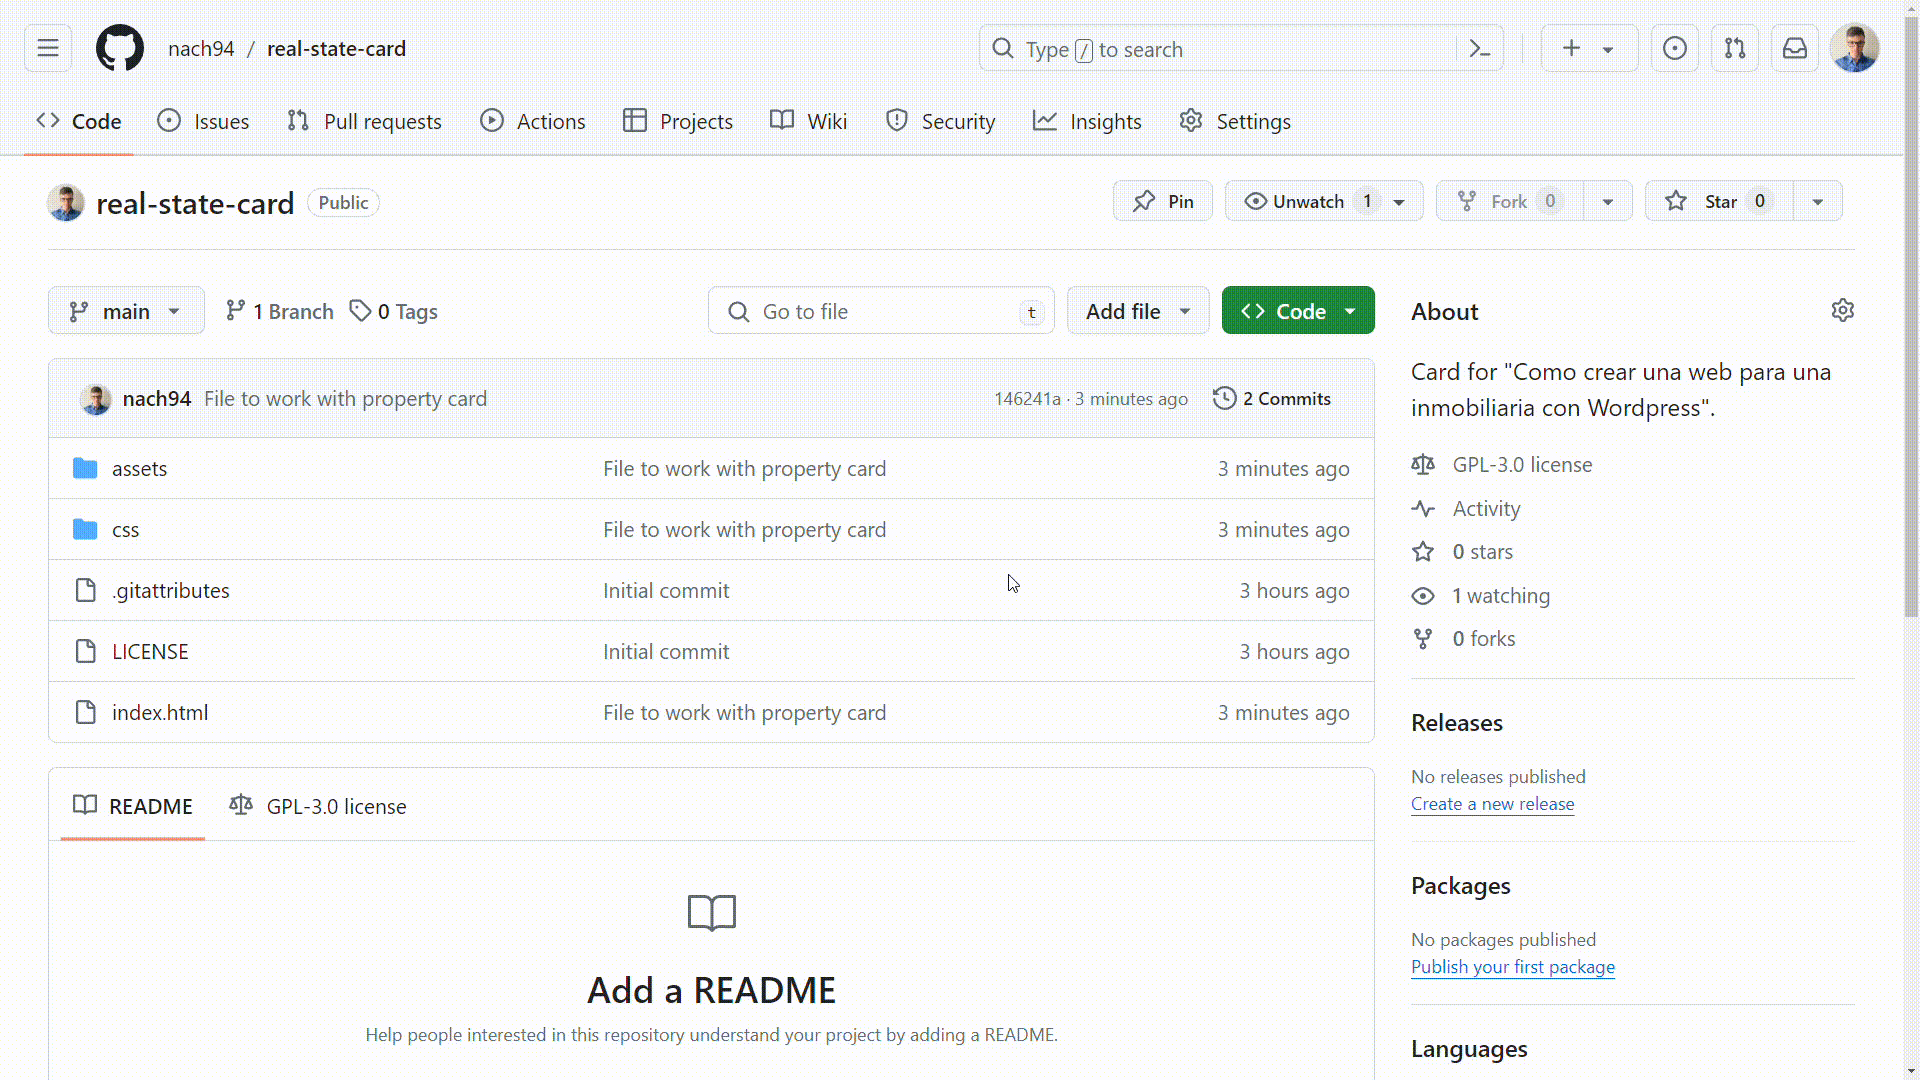Fork the repository

[1509, 201]
